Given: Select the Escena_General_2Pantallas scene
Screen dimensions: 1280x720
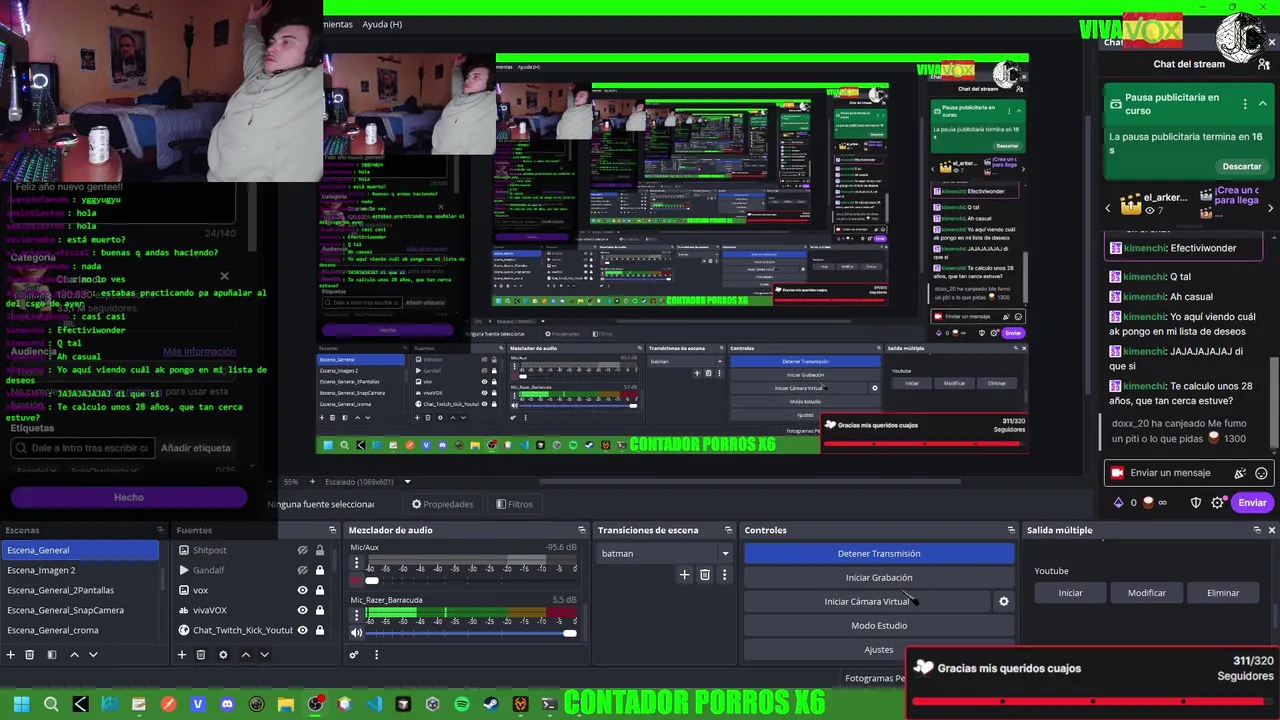Looking at the screenshot, I should point(80,590).
